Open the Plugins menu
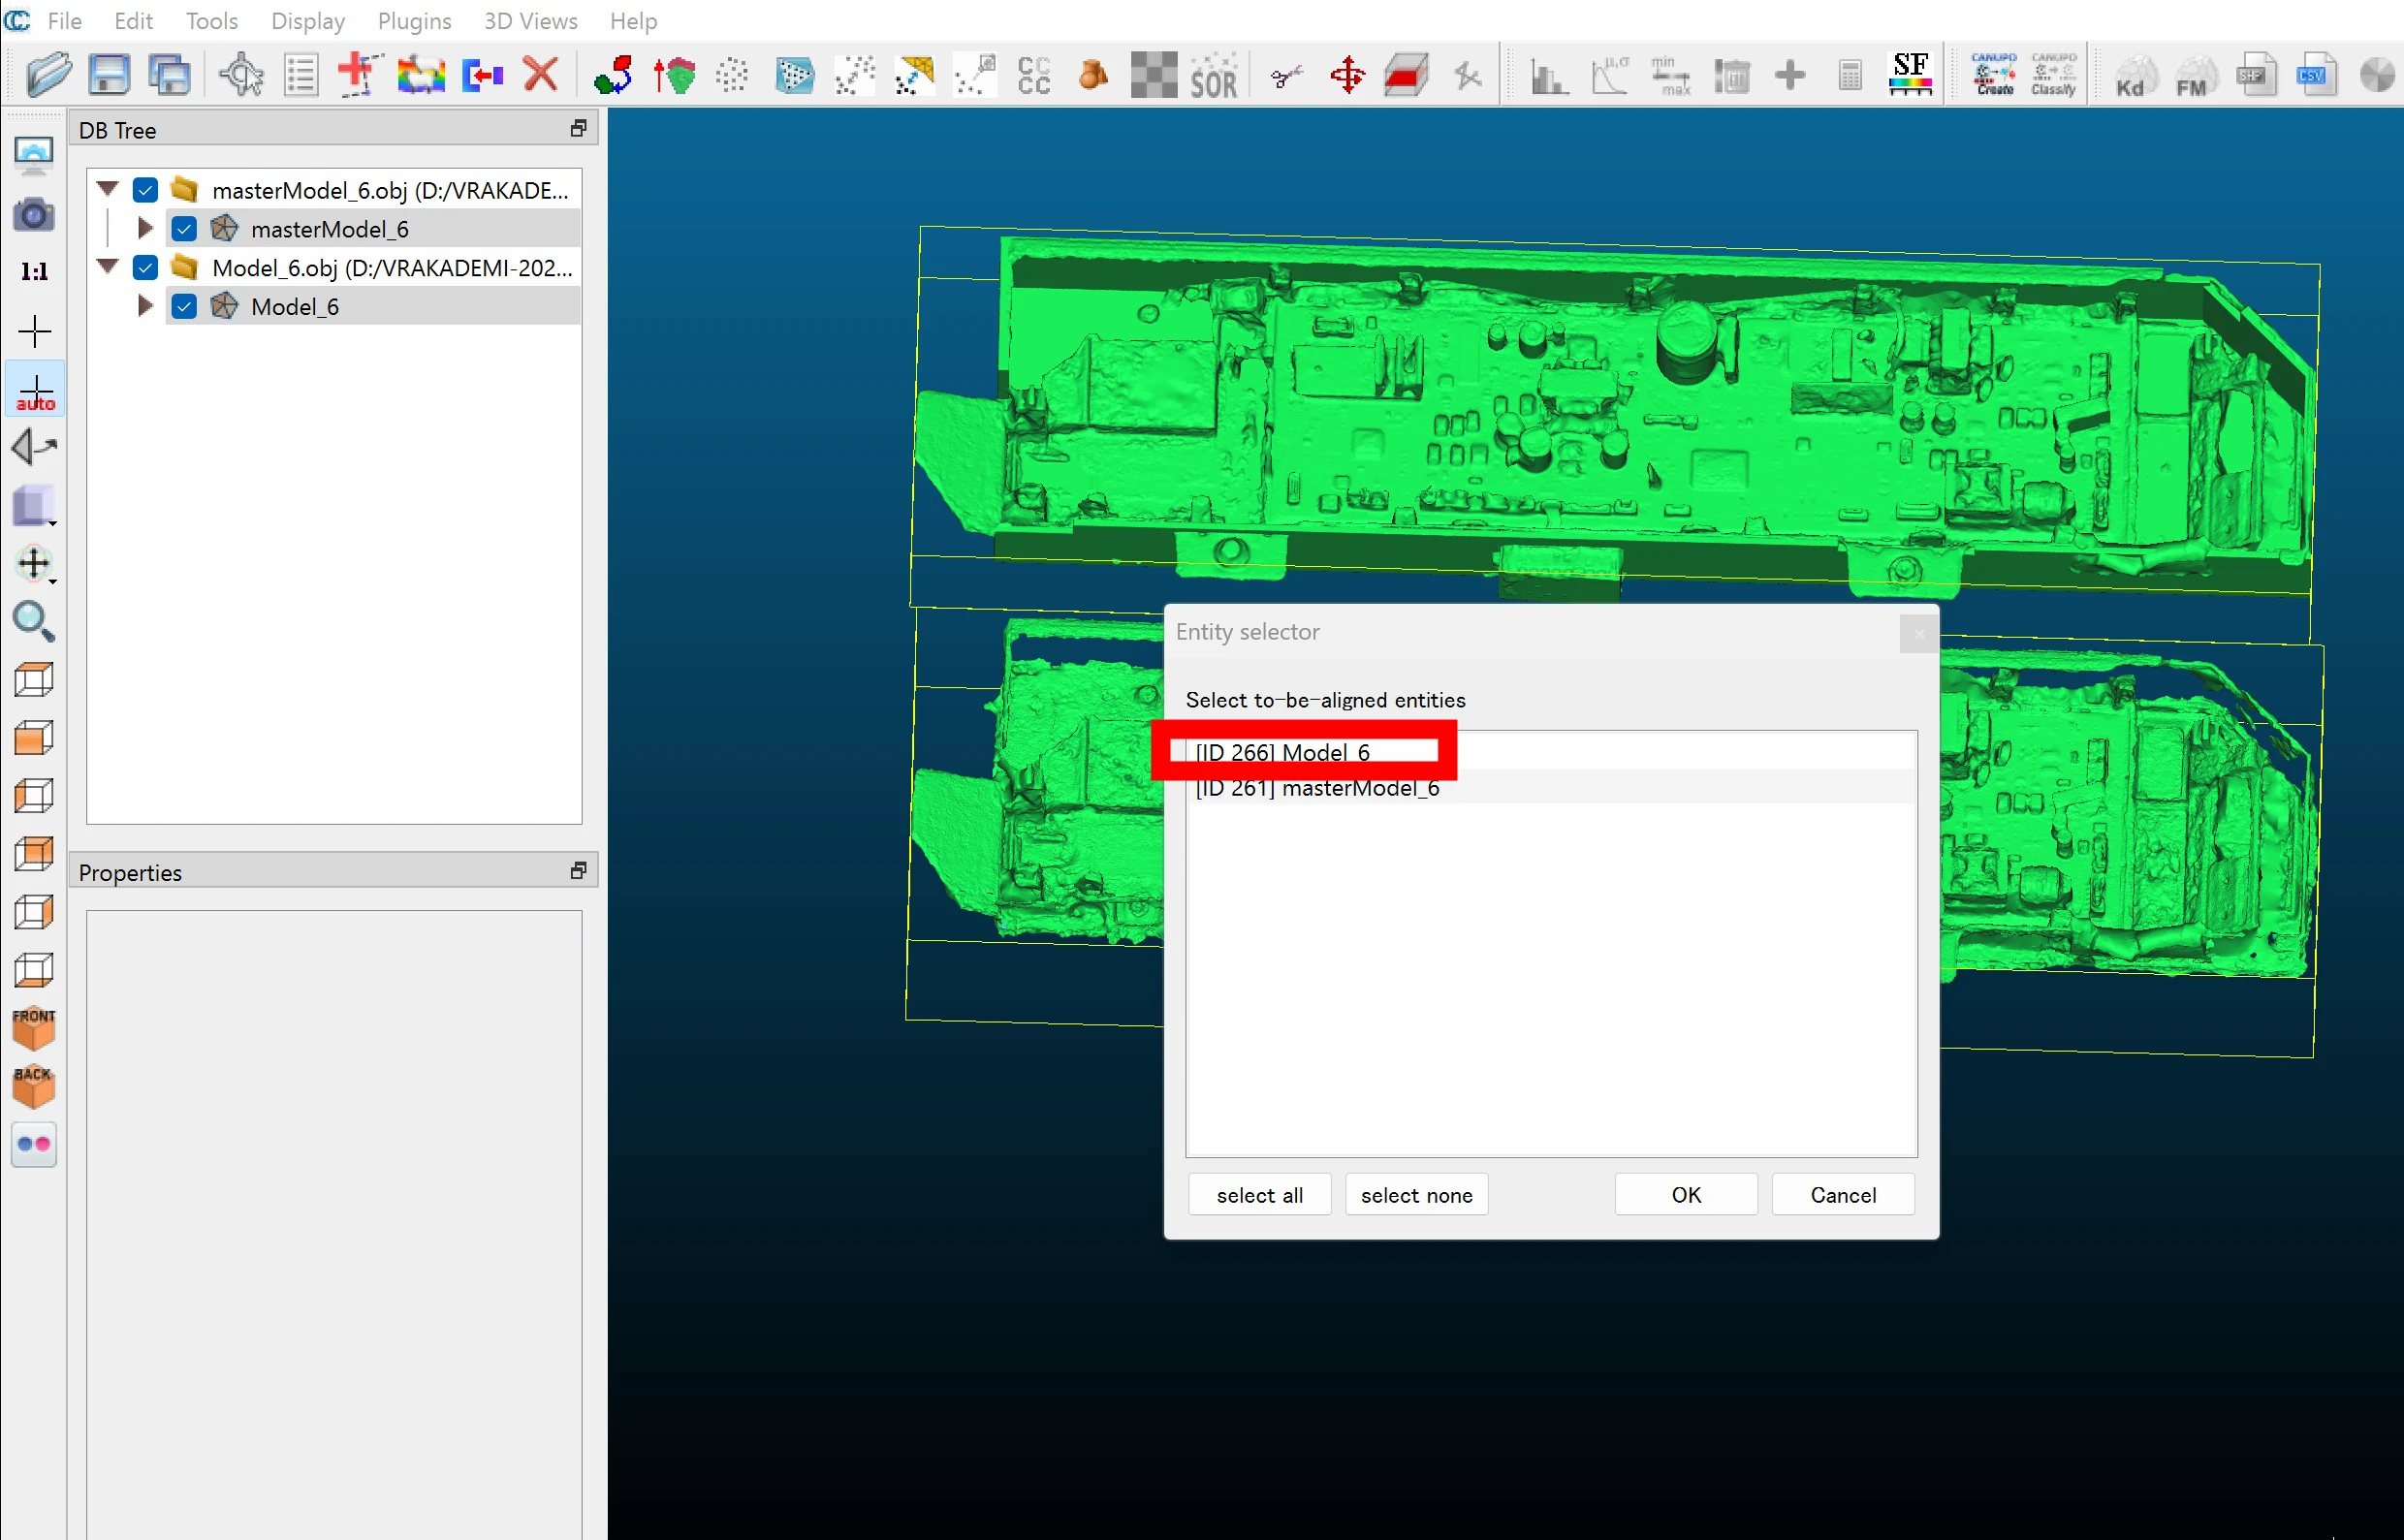 click(x=414, y=21)
